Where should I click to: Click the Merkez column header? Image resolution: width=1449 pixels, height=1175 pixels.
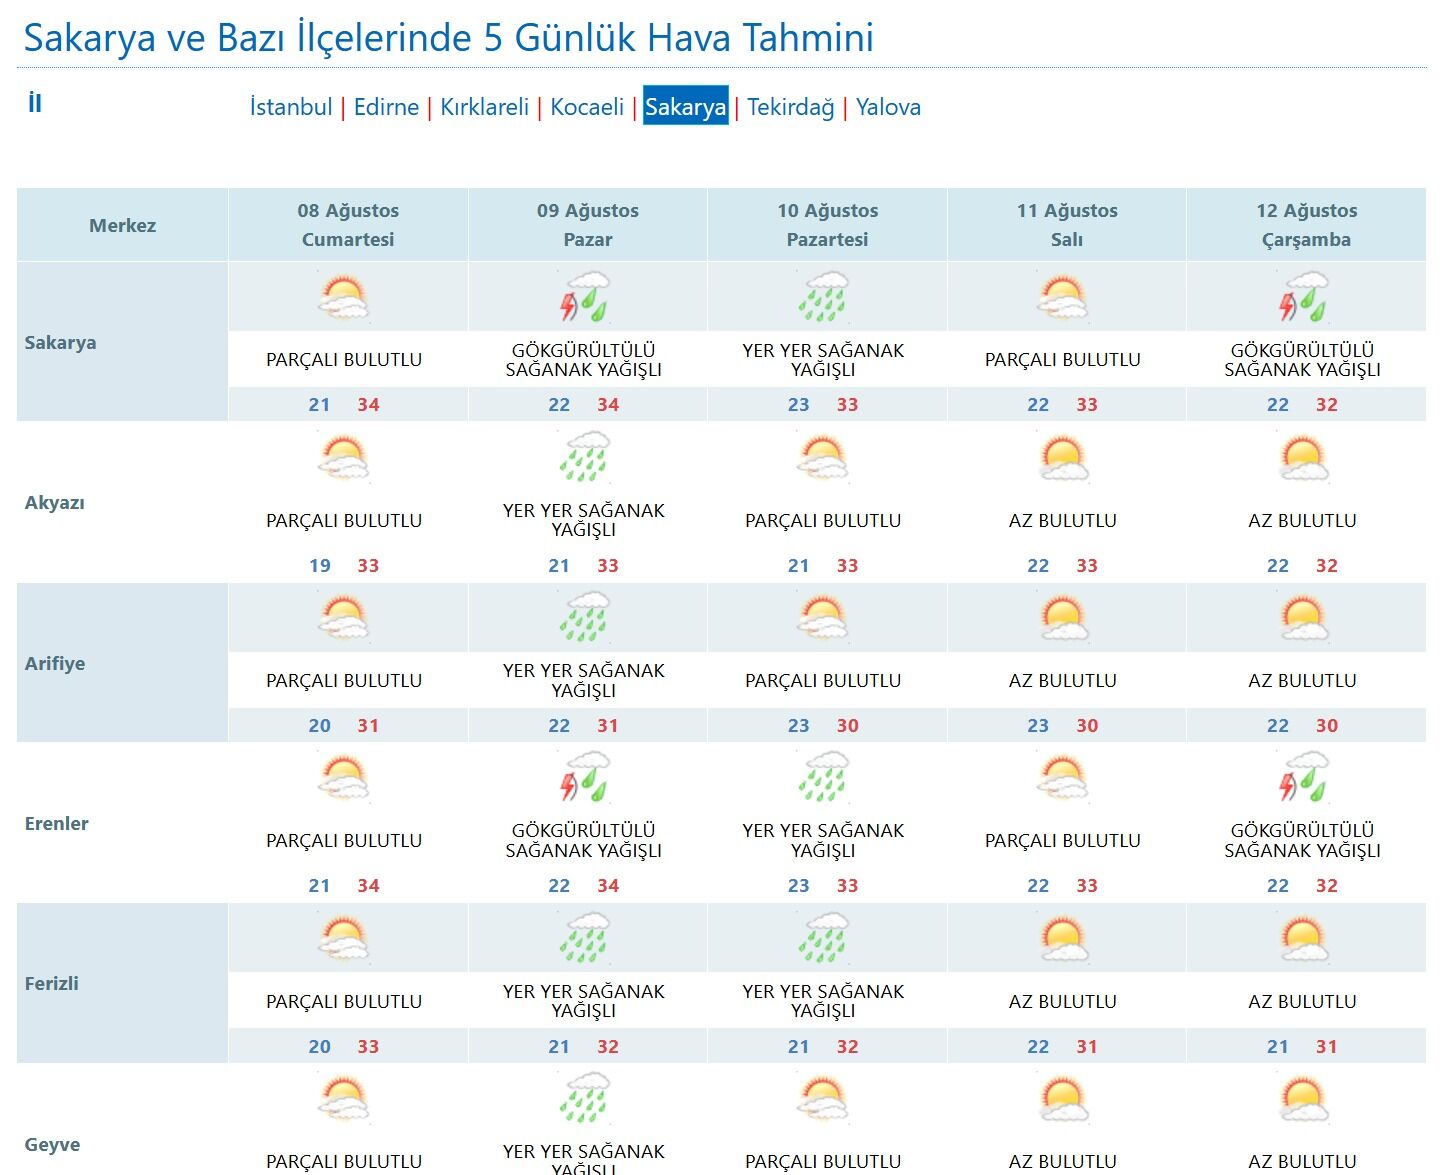tap(122, 225)
